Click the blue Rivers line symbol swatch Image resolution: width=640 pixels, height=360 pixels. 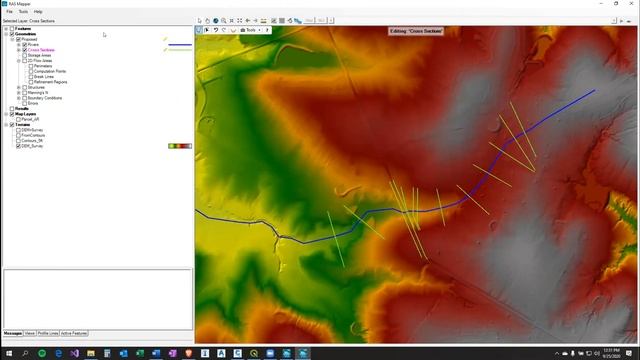(x=180, y=44)
